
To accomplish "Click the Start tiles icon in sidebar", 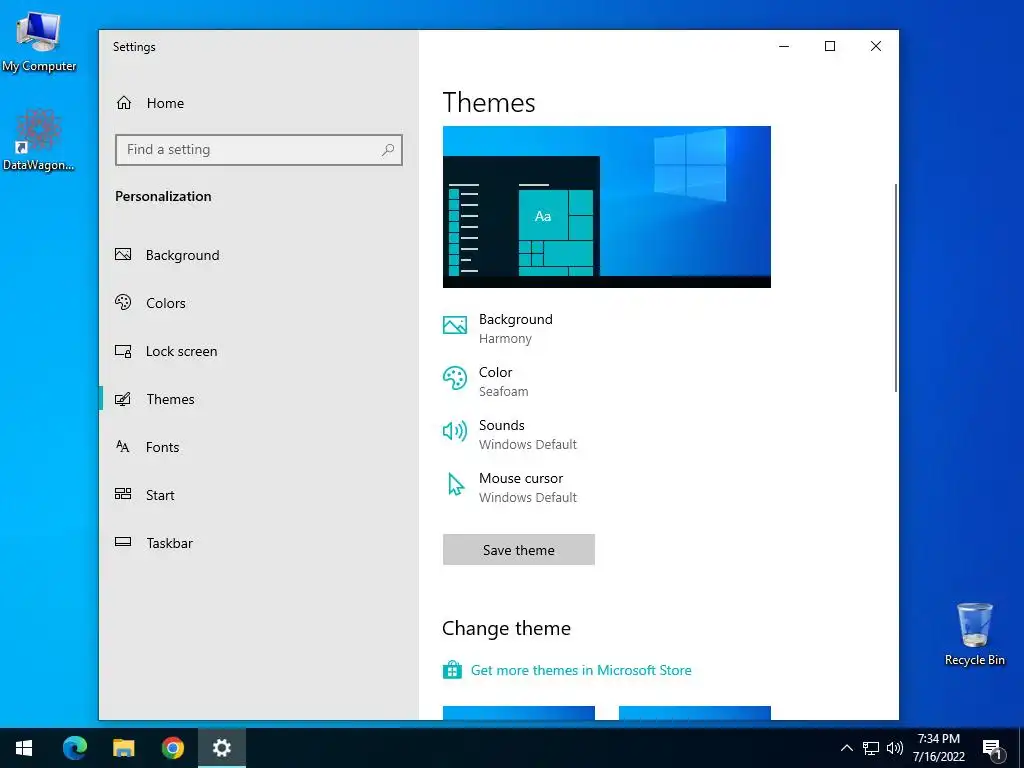I will (123, 494).
